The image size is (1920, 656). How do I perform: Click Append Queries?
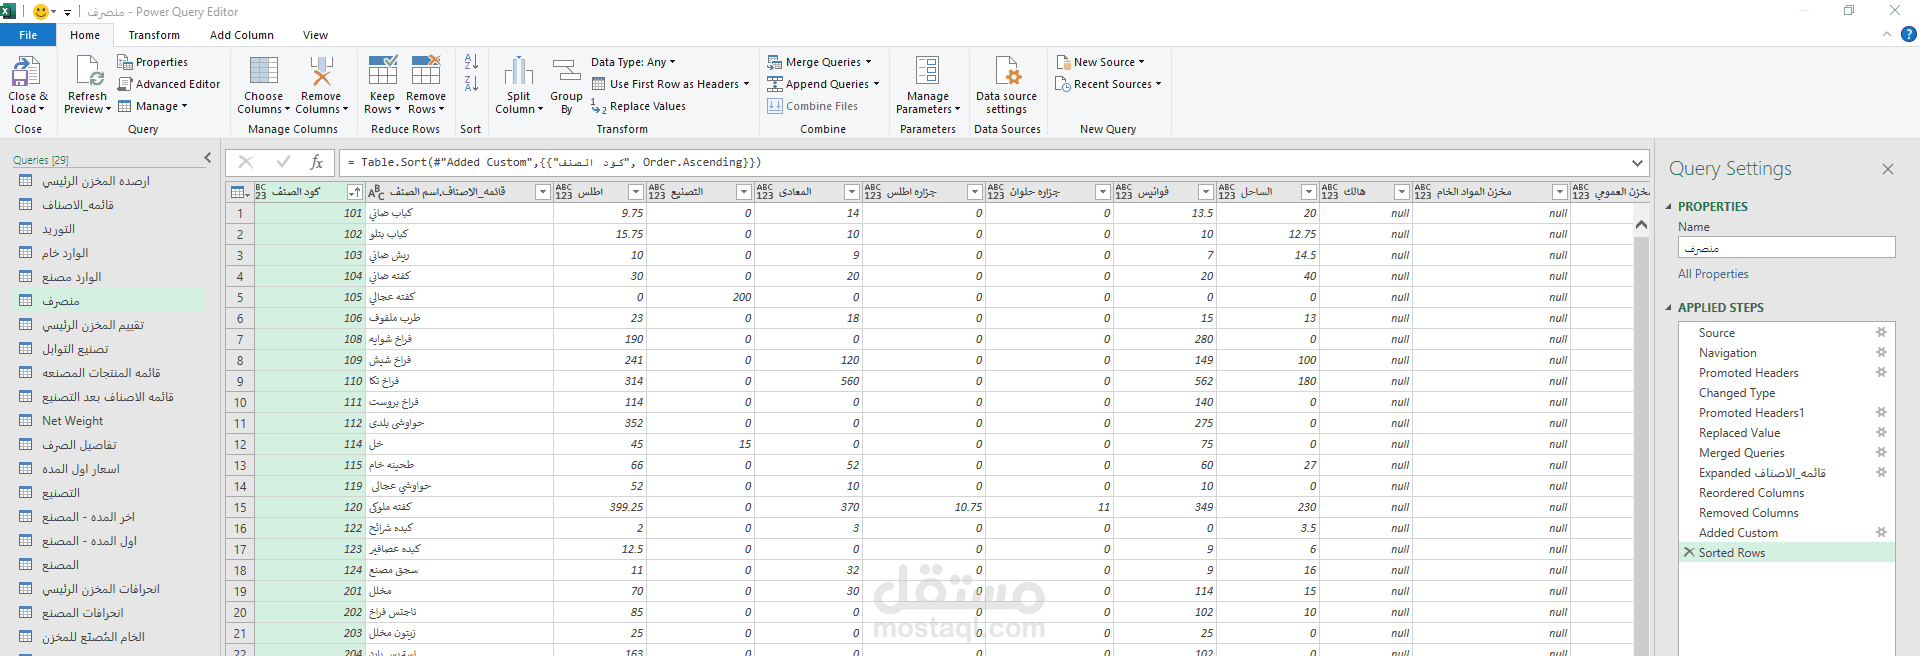coord(823,84)
